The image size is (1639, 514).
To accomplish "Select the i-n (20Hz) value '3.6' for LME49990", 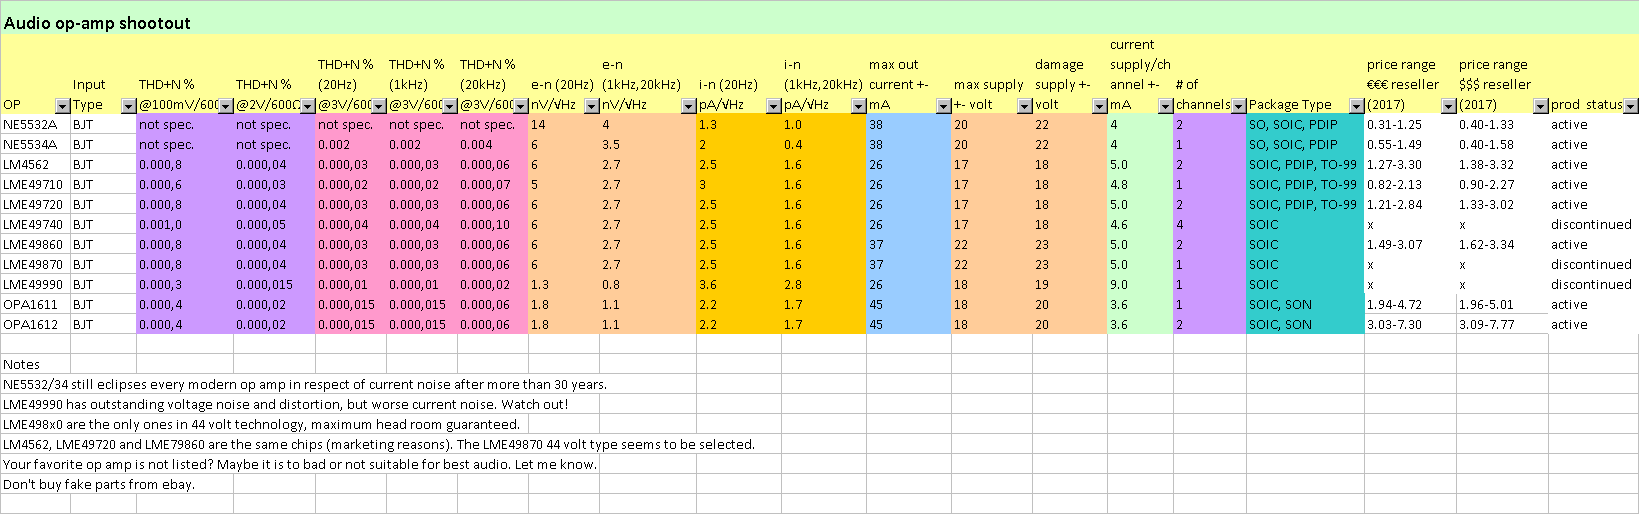I will coord(738,285).
